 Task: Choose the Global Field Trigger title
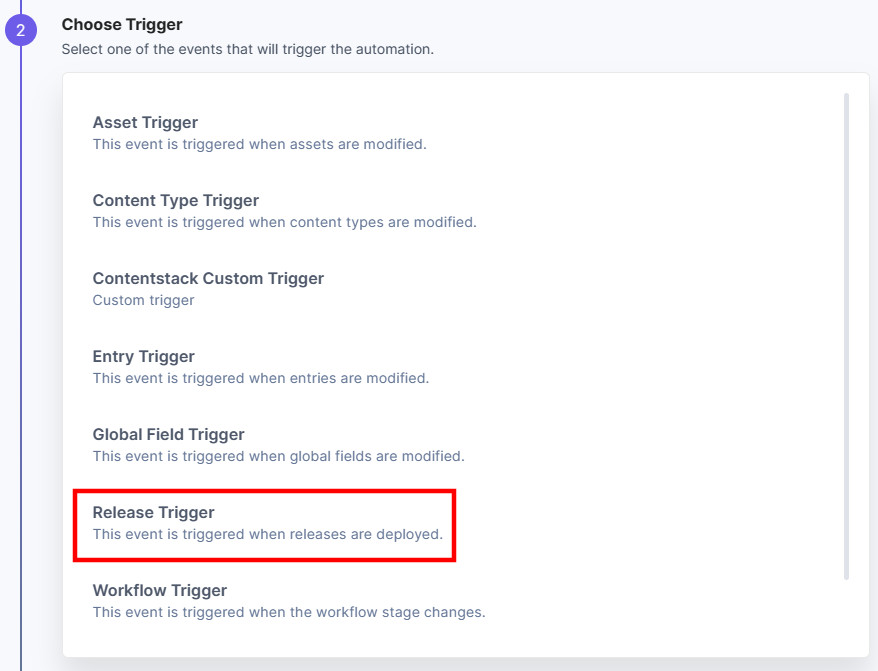168,434
